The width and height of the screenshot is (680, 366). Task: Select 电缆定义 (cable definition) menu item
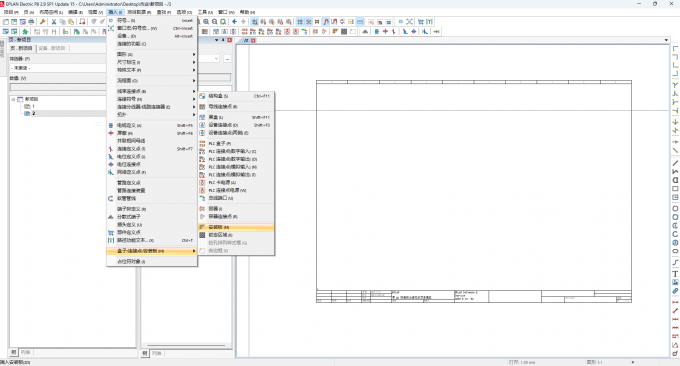152,125
